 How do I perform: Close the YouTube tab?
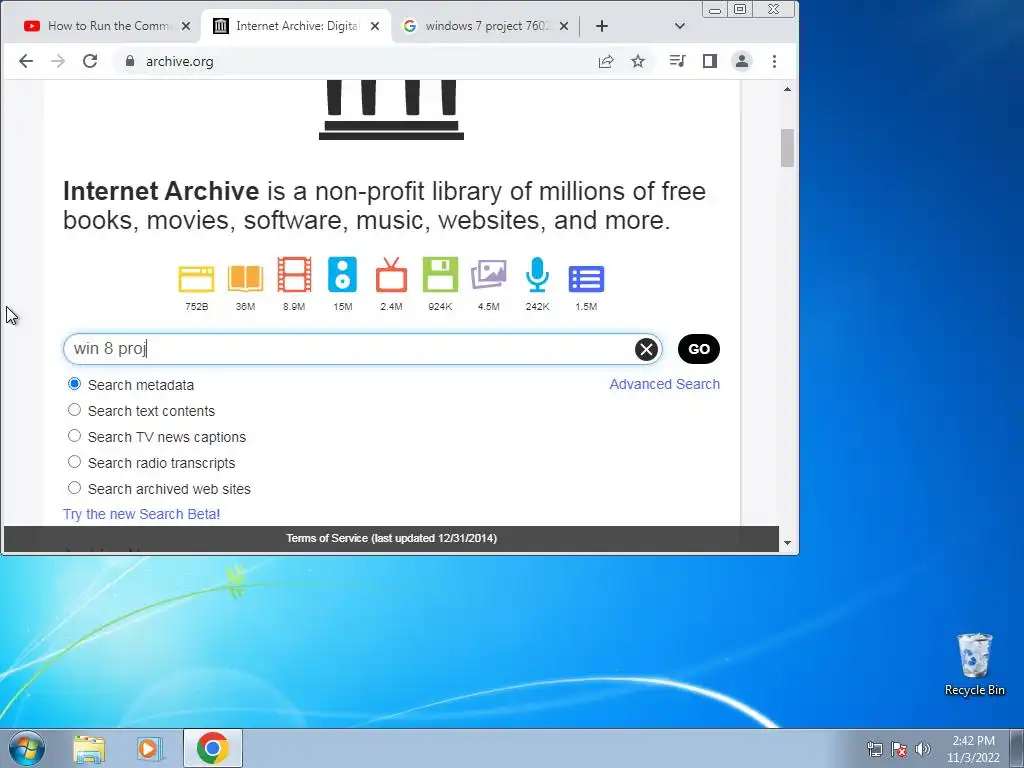pos(185,26)
